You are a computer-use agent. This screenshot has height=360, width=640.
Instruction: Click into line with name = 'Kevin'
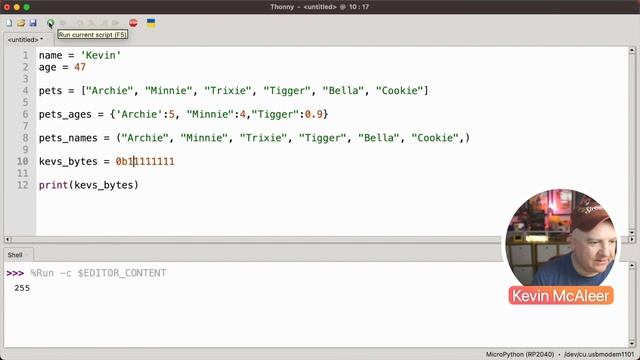click(80, 55)
